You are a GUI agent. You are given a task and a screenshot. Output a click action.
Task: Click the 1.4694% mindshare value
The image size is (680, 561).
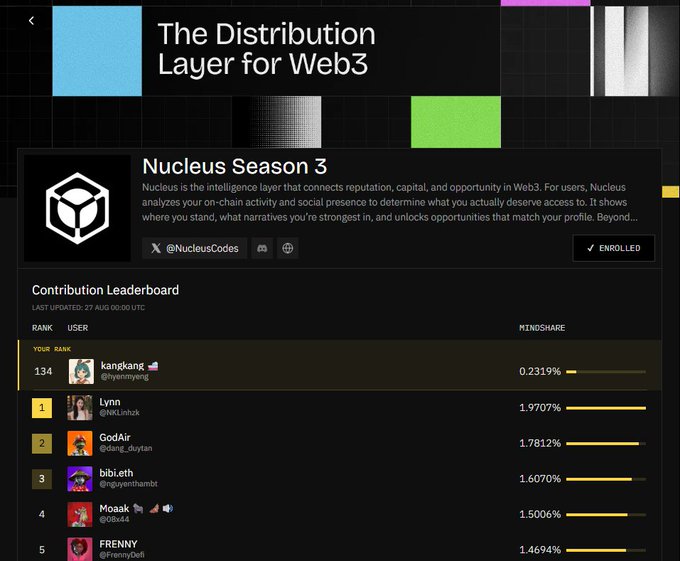coord(540,550)
